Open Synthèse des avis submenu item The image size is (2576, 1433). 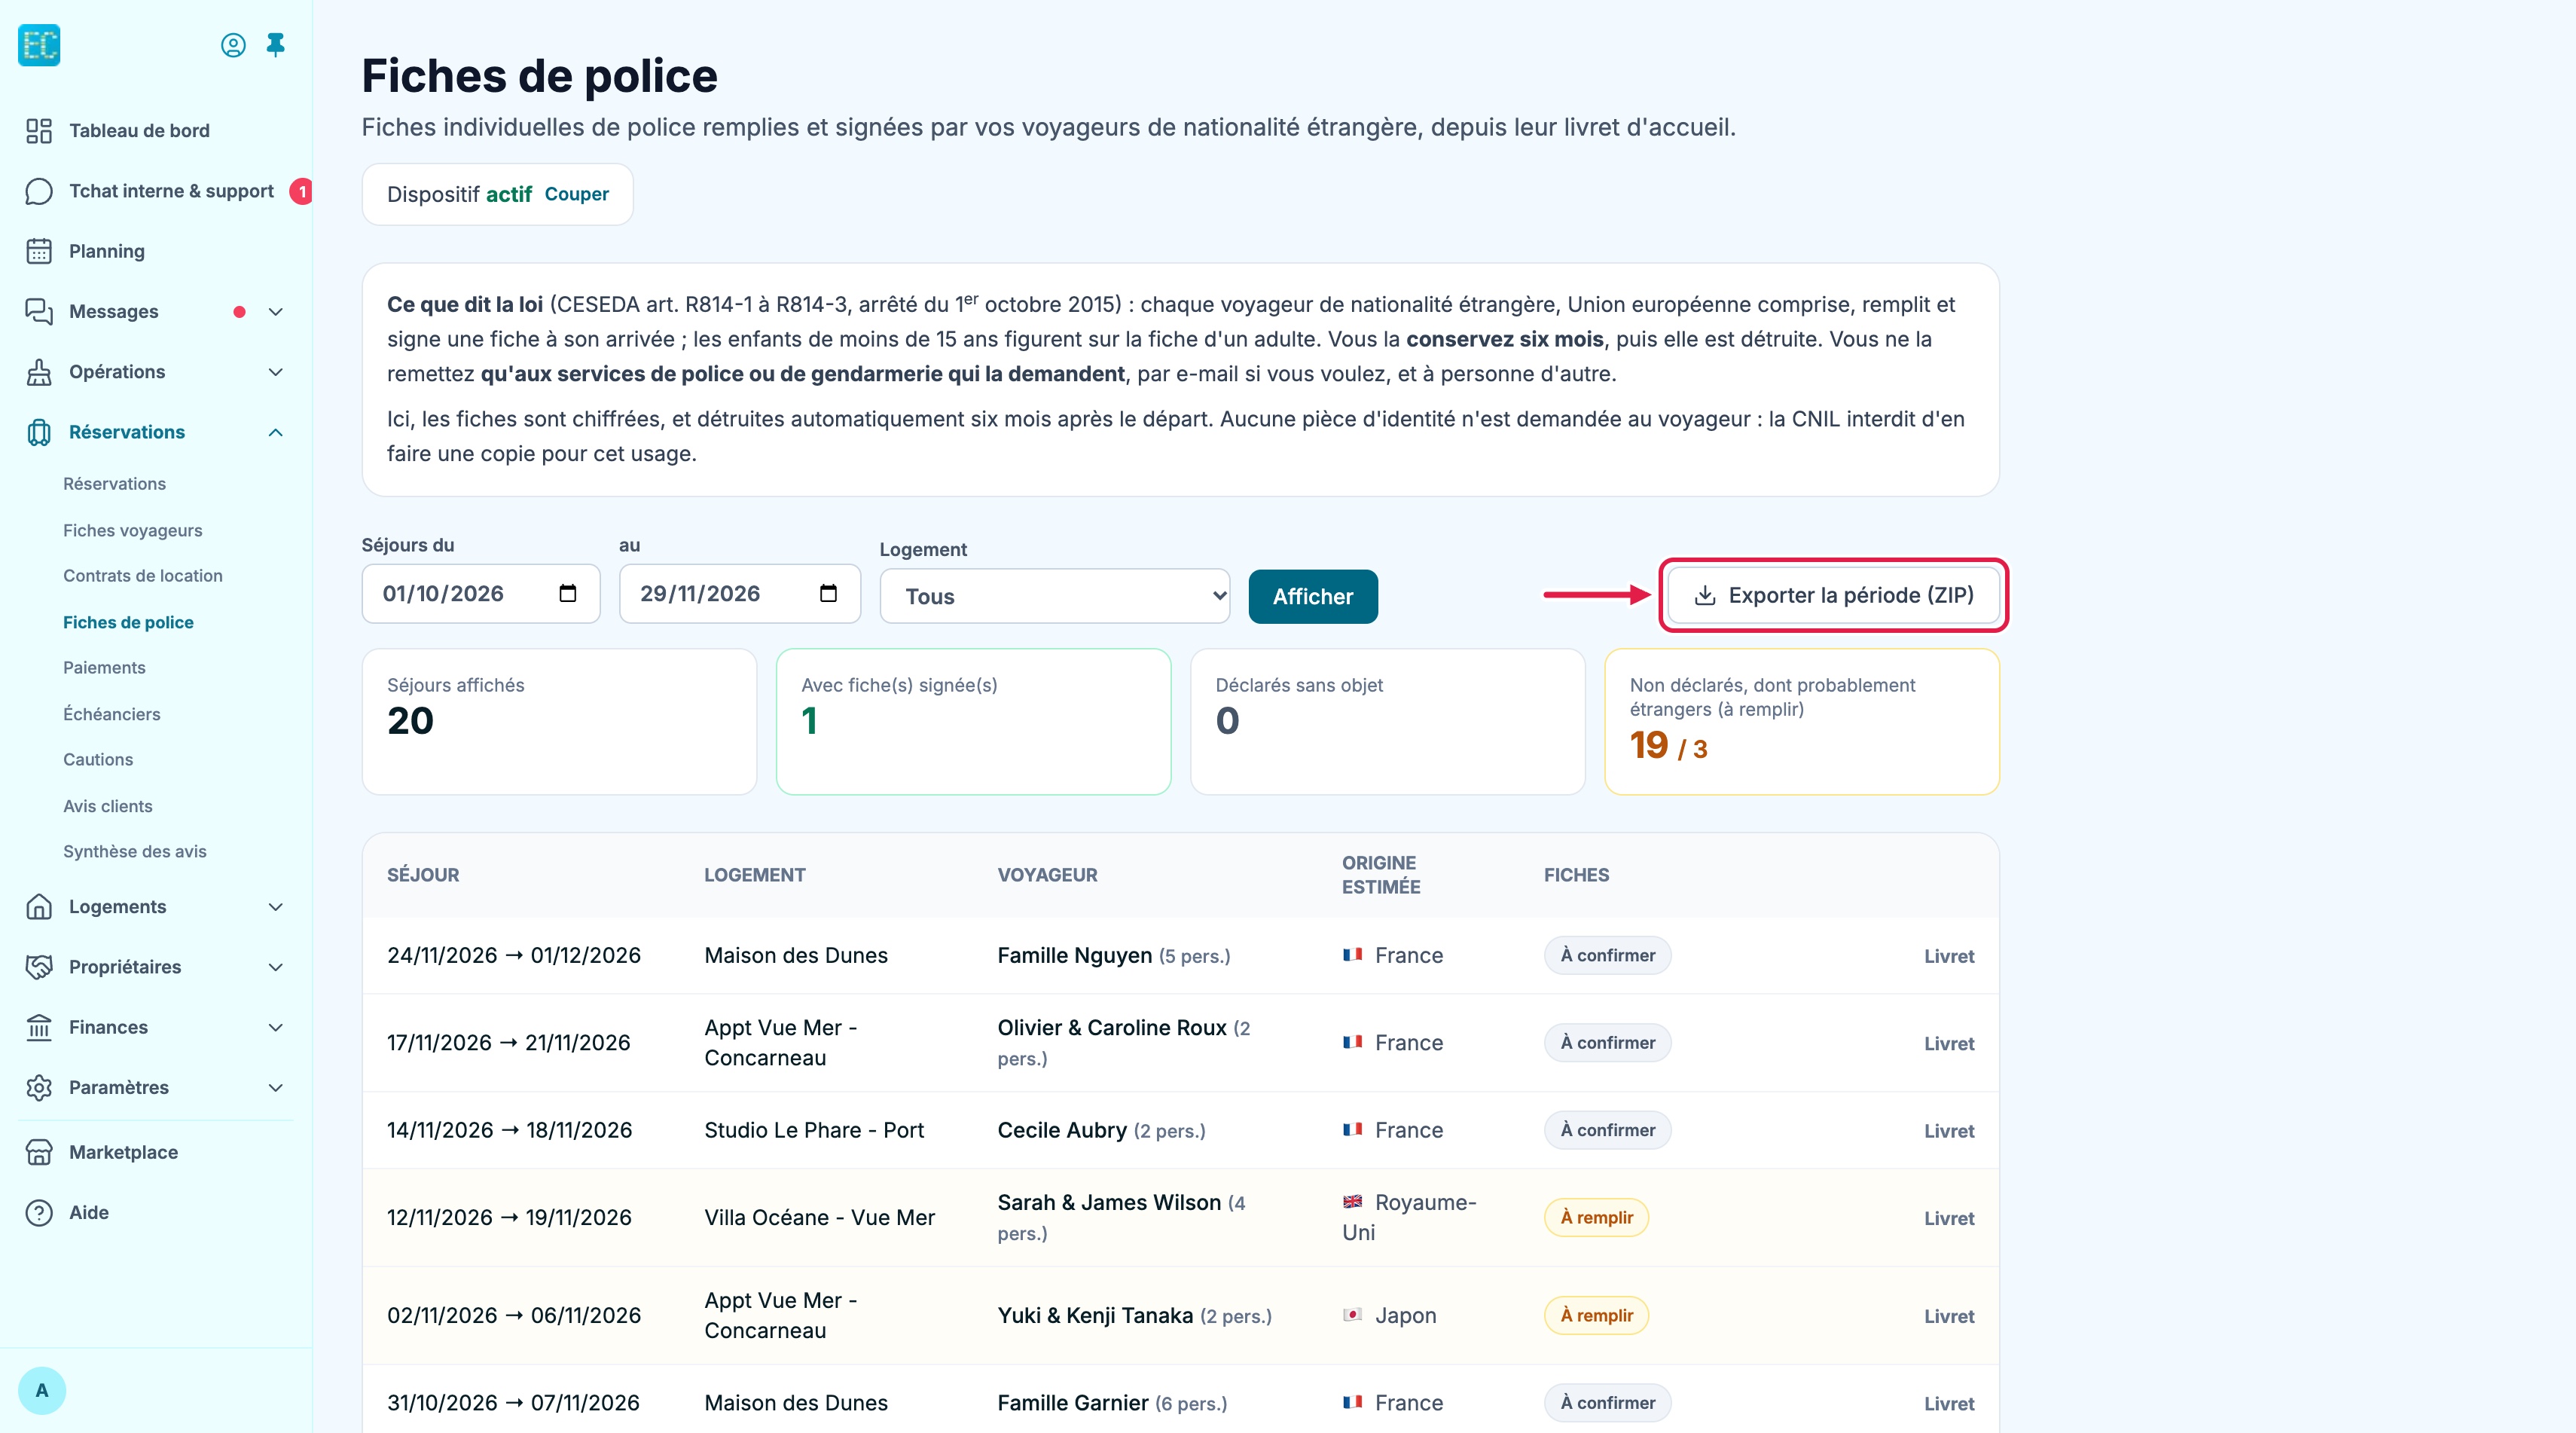tap(135, 852)
